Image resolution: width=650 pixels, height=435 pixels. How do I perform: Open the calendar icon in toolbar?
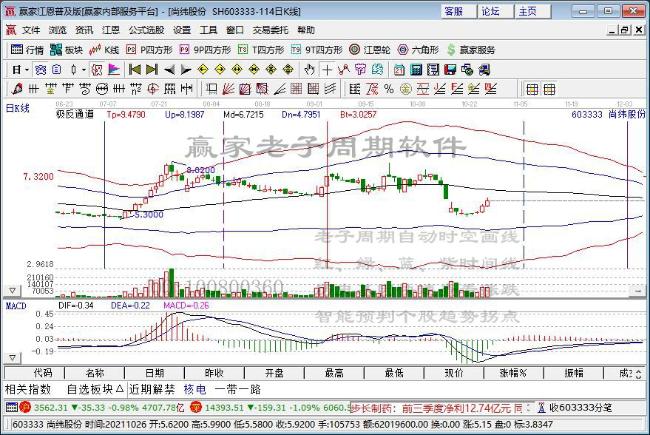[399, 70]
